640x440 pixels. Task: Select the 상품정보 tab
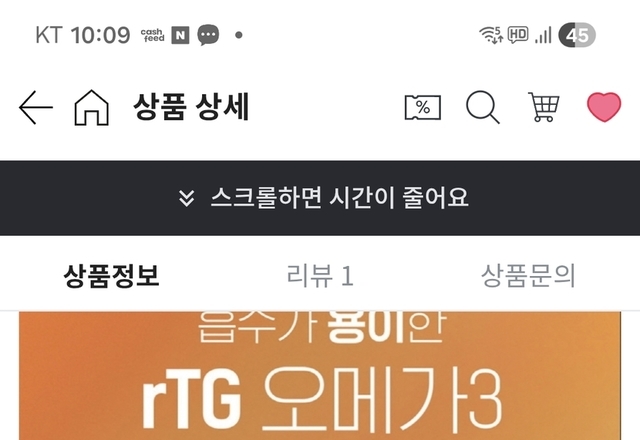pyautogui.click(x=111, y=276)
